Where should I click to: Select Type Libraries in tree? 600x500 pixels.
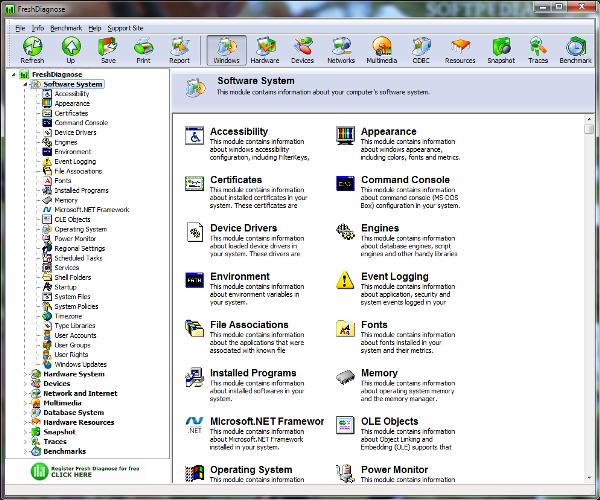(x=75, y=326)
